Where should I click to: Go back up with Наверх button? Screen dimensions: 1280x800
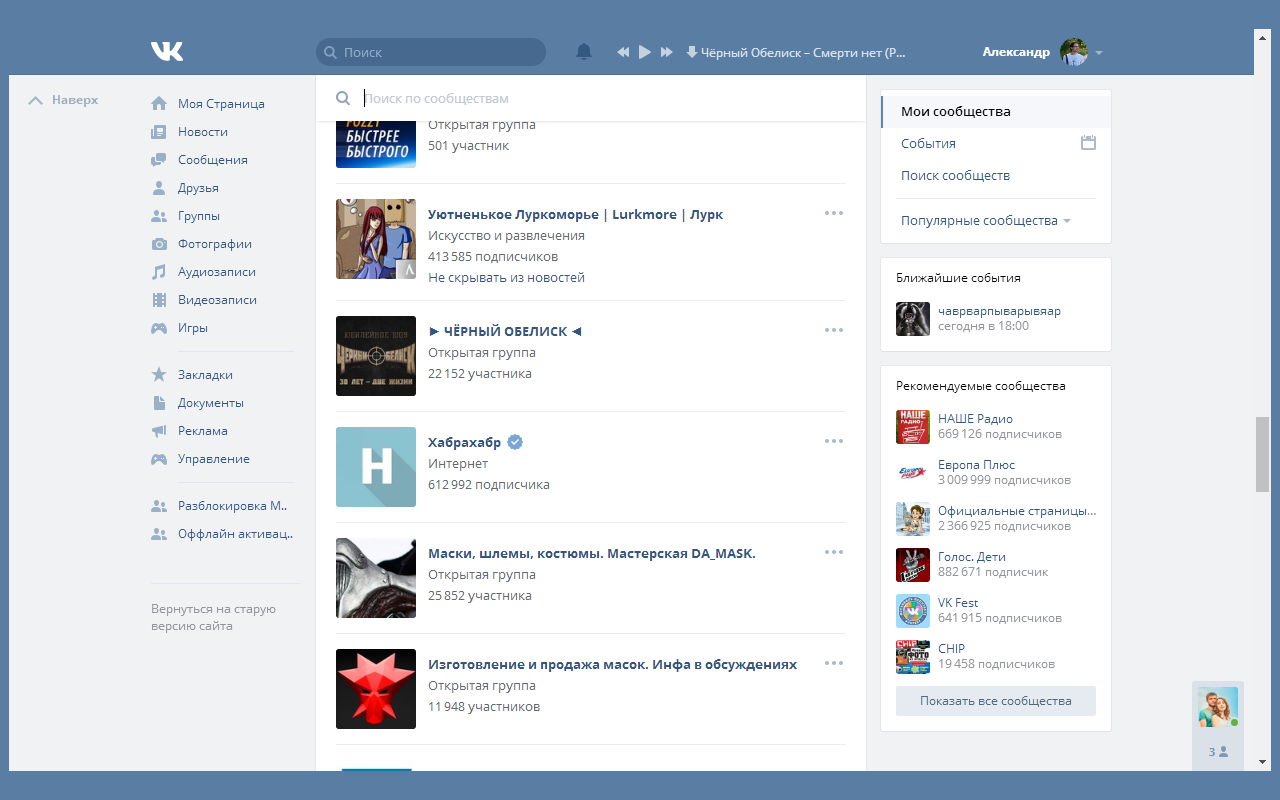pos(64,100)
